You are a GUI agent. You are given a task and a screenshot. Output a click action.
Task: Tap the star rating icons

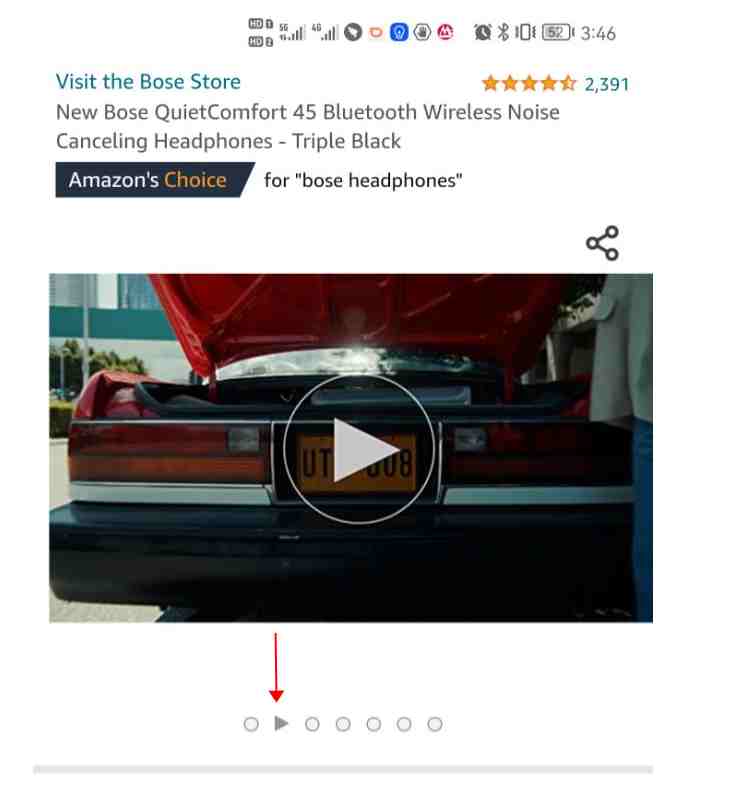point(528,83)
